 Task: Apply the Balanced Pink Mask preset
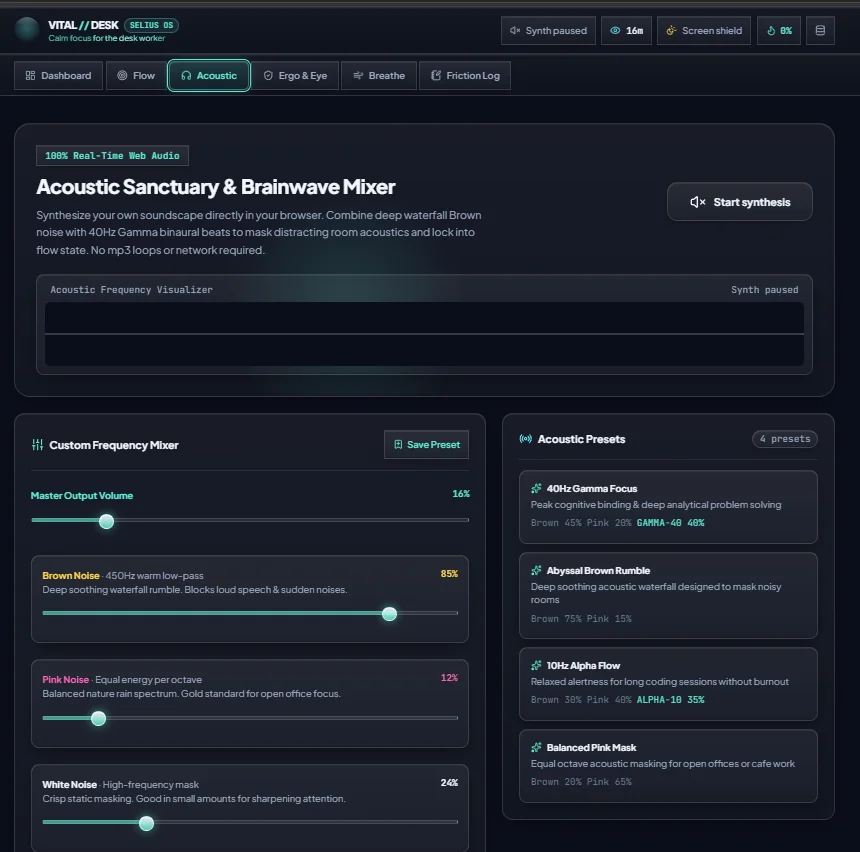(x=668, y=766)
